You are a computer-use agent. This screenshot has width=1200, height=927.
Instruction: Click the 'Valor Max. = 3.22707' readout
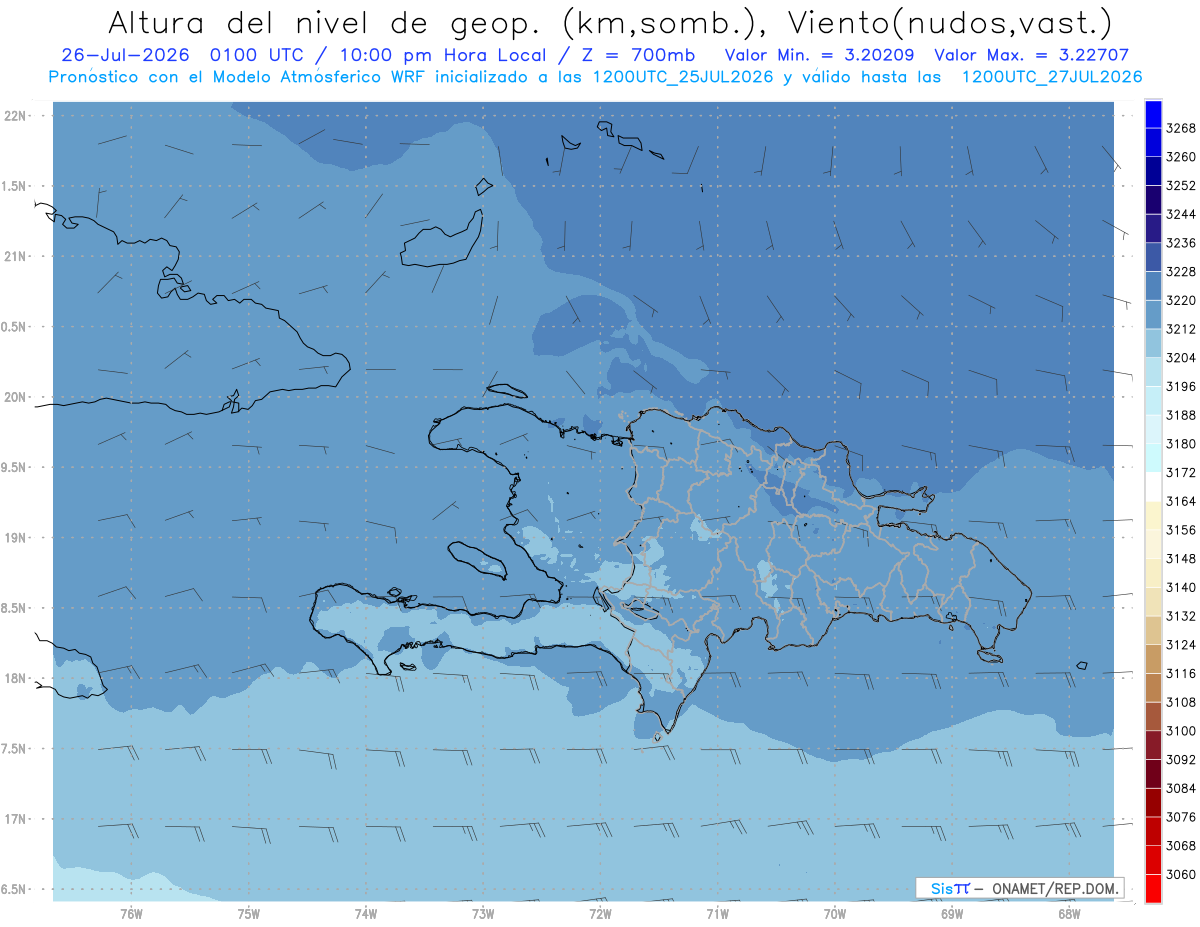1031,55
